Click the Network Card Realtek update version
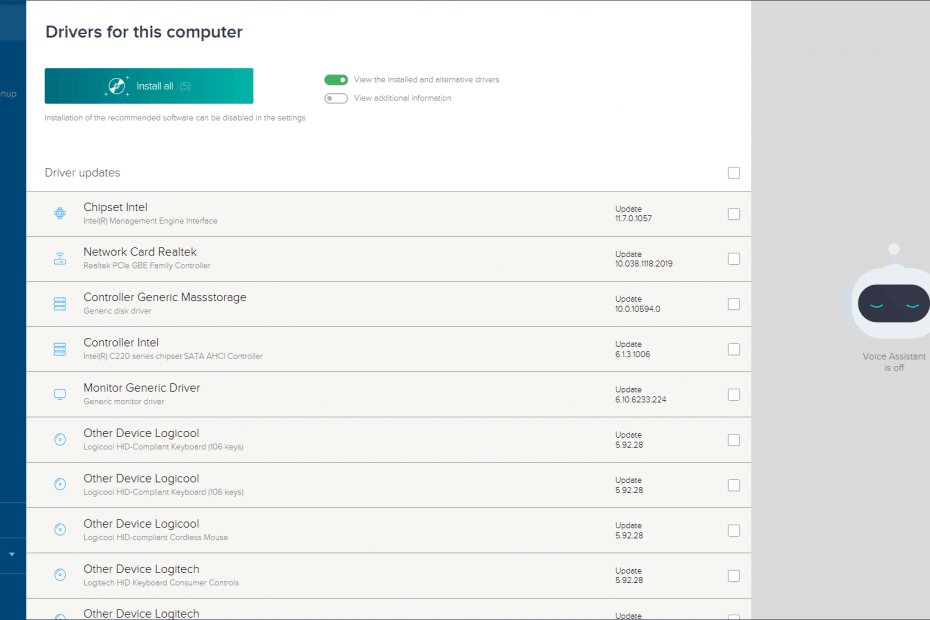The height and width of the screenshot is (620, 930). tap(643, 264)
